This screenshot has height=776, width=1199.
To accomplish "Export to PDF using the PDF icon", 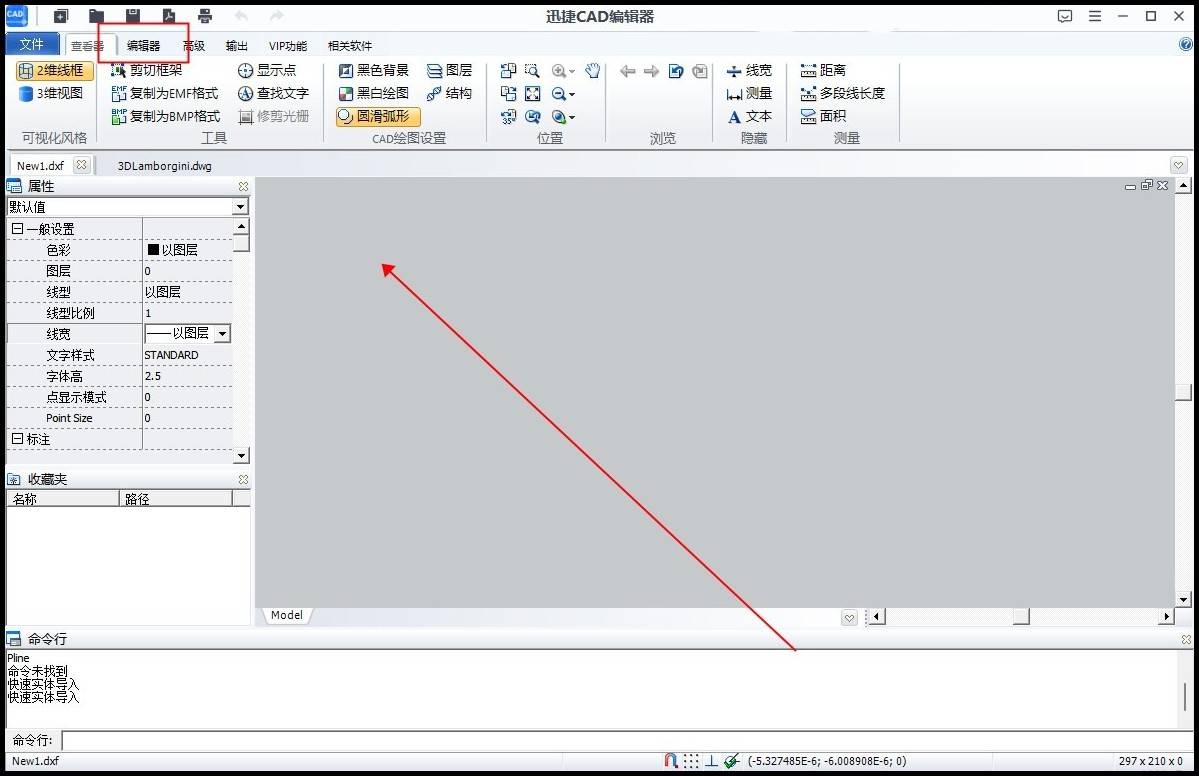I will 169,16.
